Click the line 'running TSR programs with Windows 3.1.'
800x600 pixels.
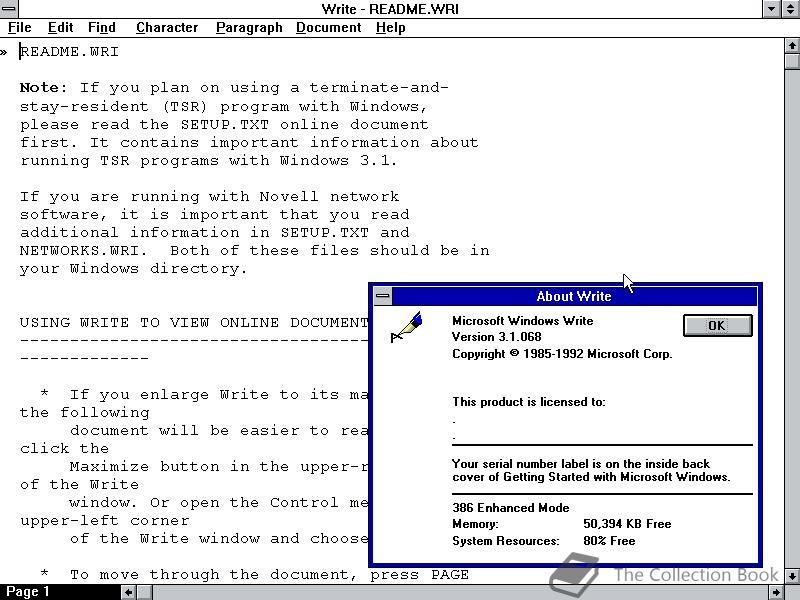pos(208,161)
